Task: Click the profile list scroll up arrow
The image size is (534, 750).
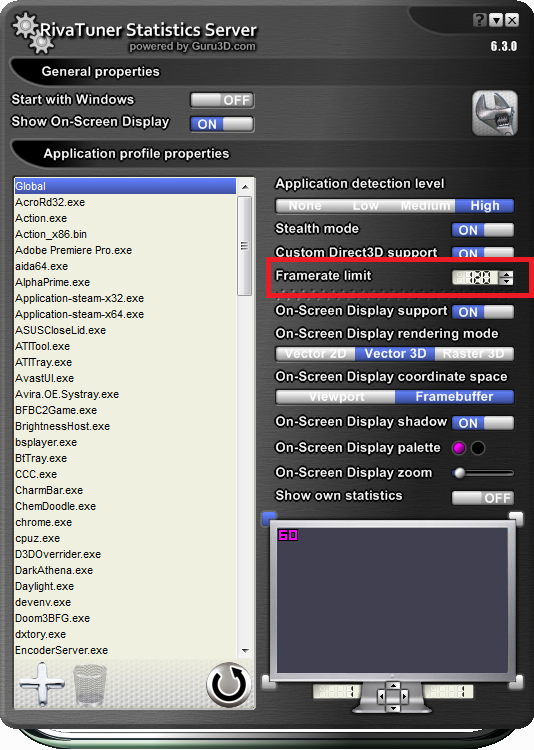Action: 245,187
